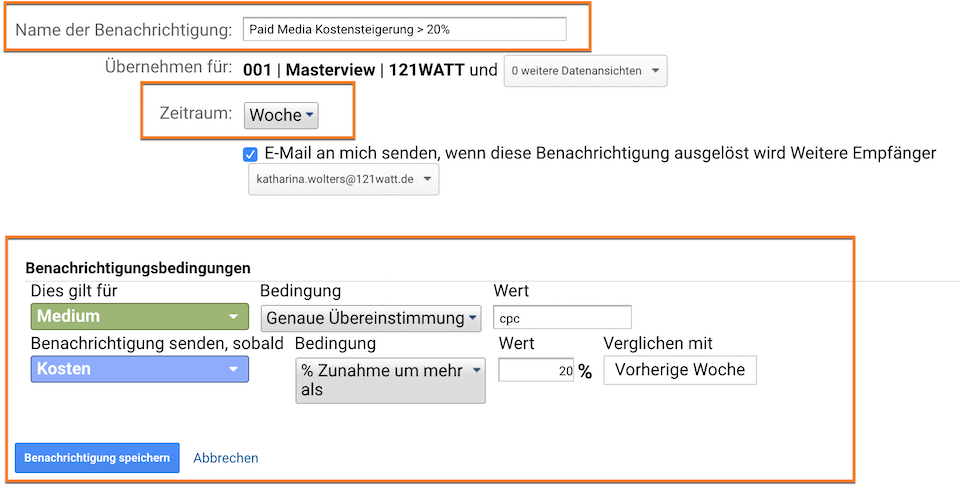Open the katharina.wolters@121watt.de recipients dropdown

click(343, 180)
